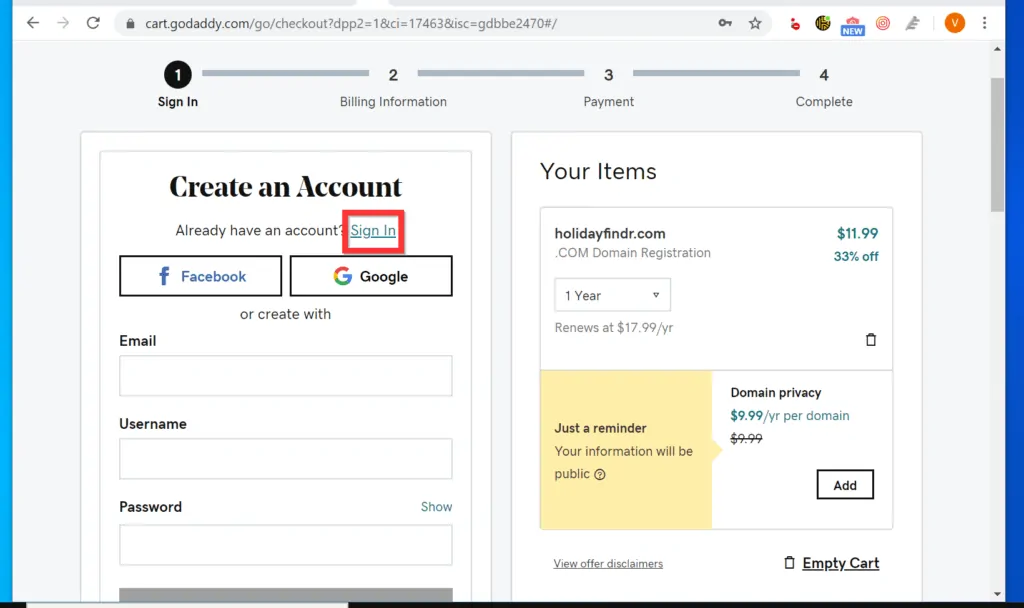Click the 'Domain privacy' title
Viewport: 1024px width, 608px height.
776,392
